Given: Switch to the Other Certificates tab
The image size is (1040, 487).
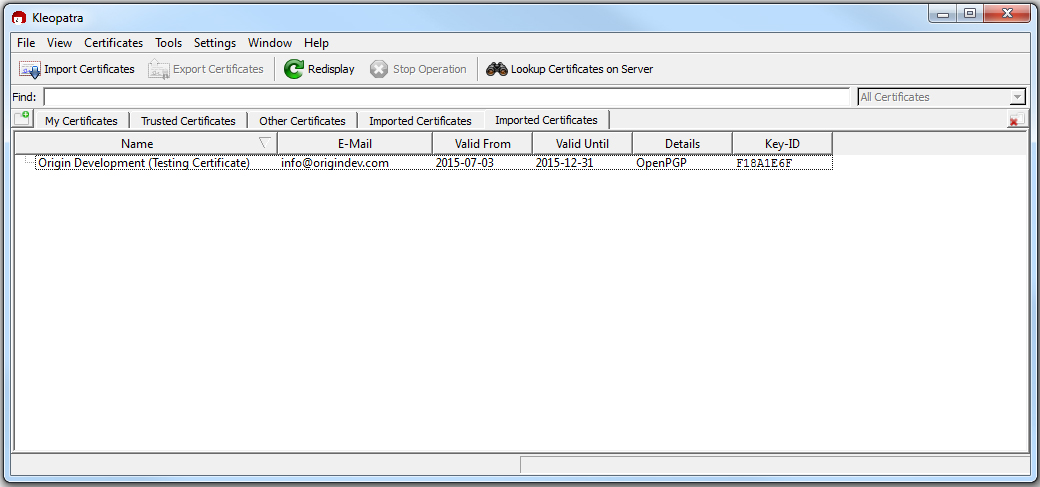Looking at the screenshot, I should point(302,121).
